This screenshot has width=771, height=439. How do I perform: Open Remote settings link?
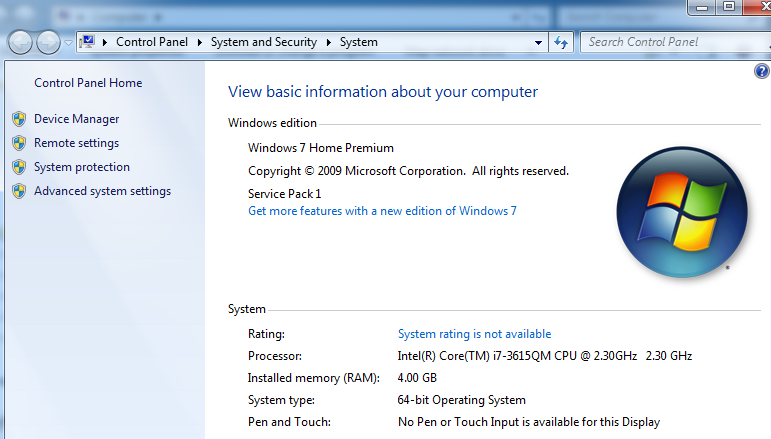(x=77, y=143)
